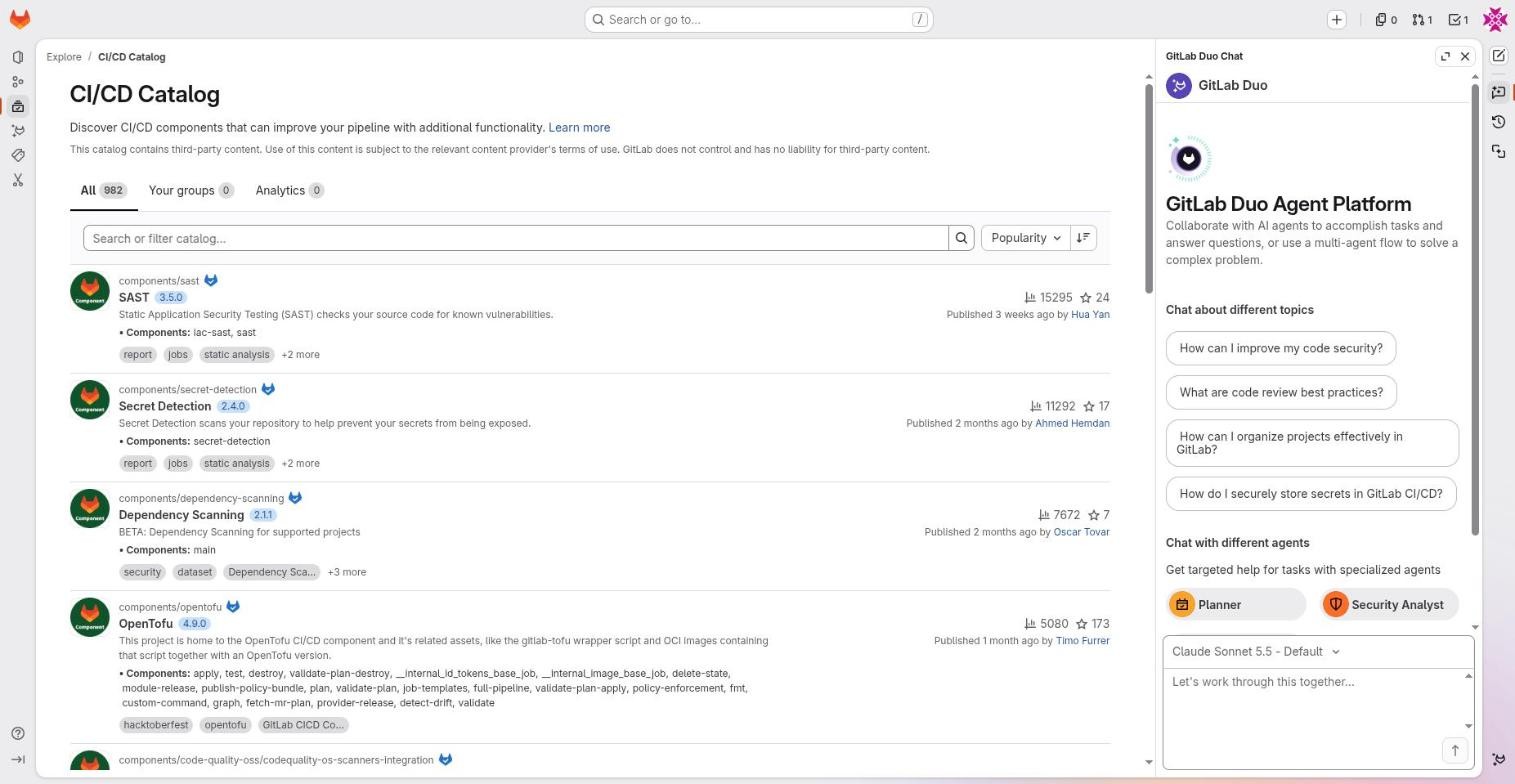Open merge requests counter icon

pos(1422,19)
